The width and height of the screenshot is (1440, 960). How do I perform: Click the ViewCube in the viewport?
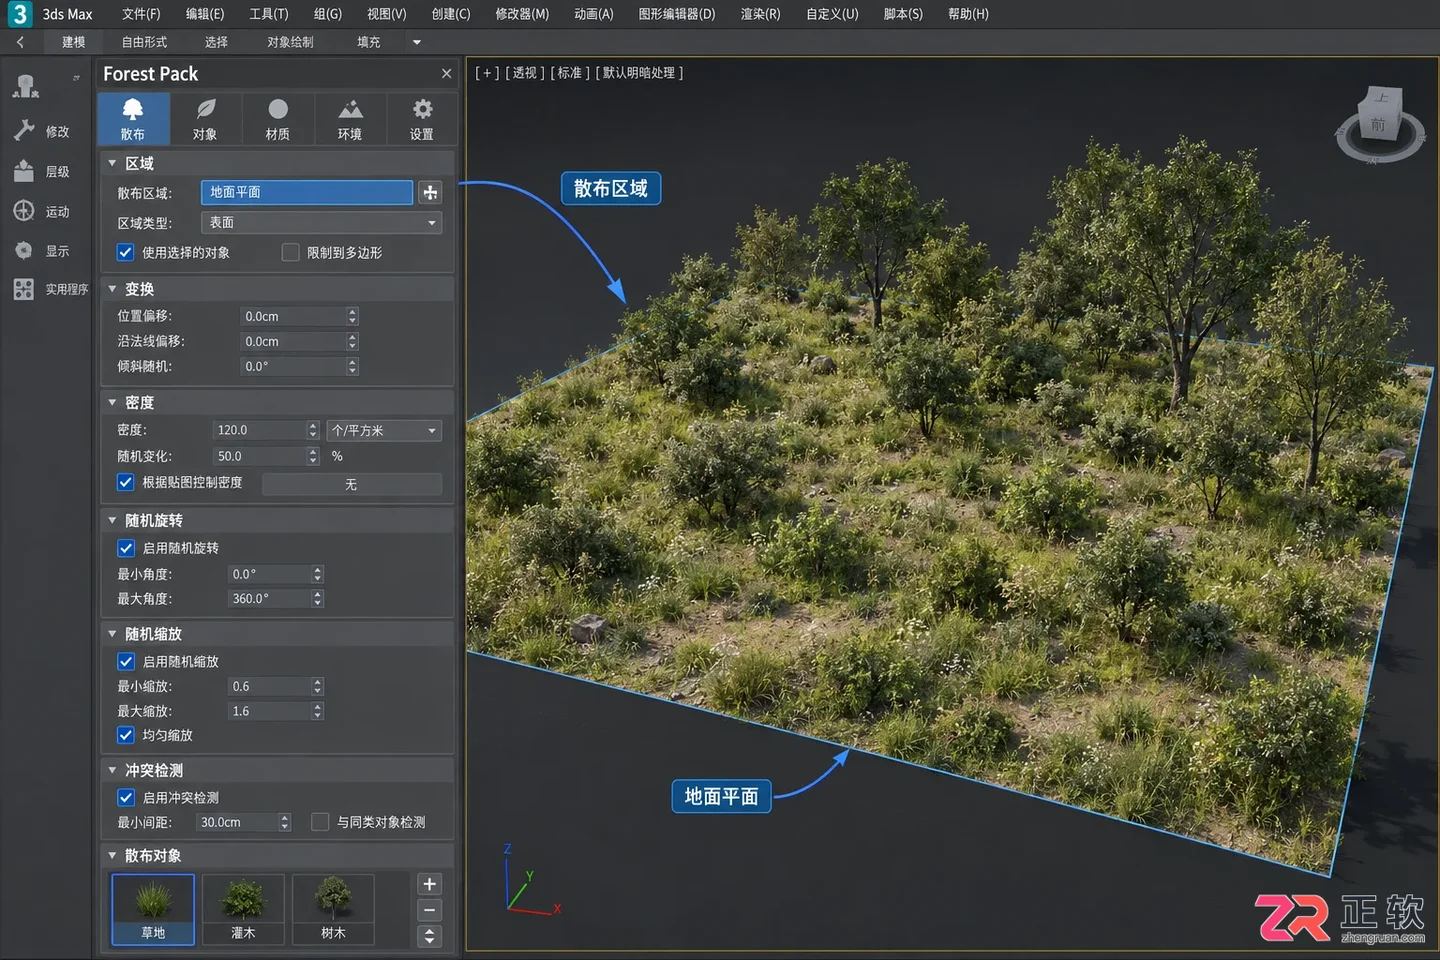[1380, 125]
